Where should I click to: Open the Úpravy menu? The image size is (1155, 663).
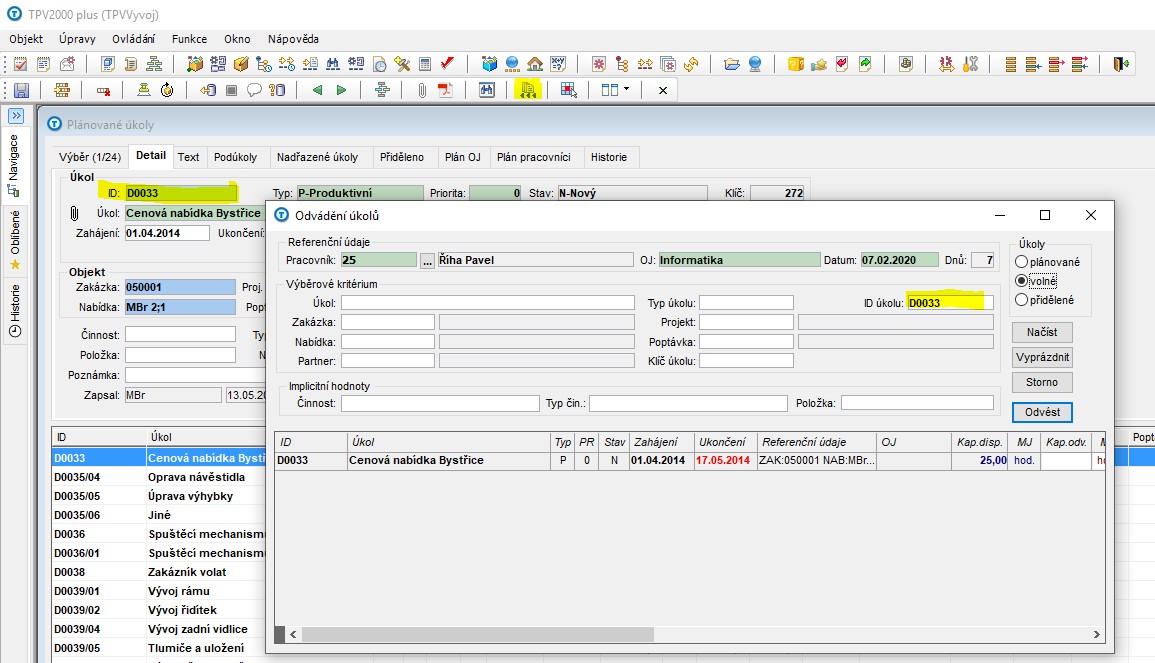tap(77, 39)
